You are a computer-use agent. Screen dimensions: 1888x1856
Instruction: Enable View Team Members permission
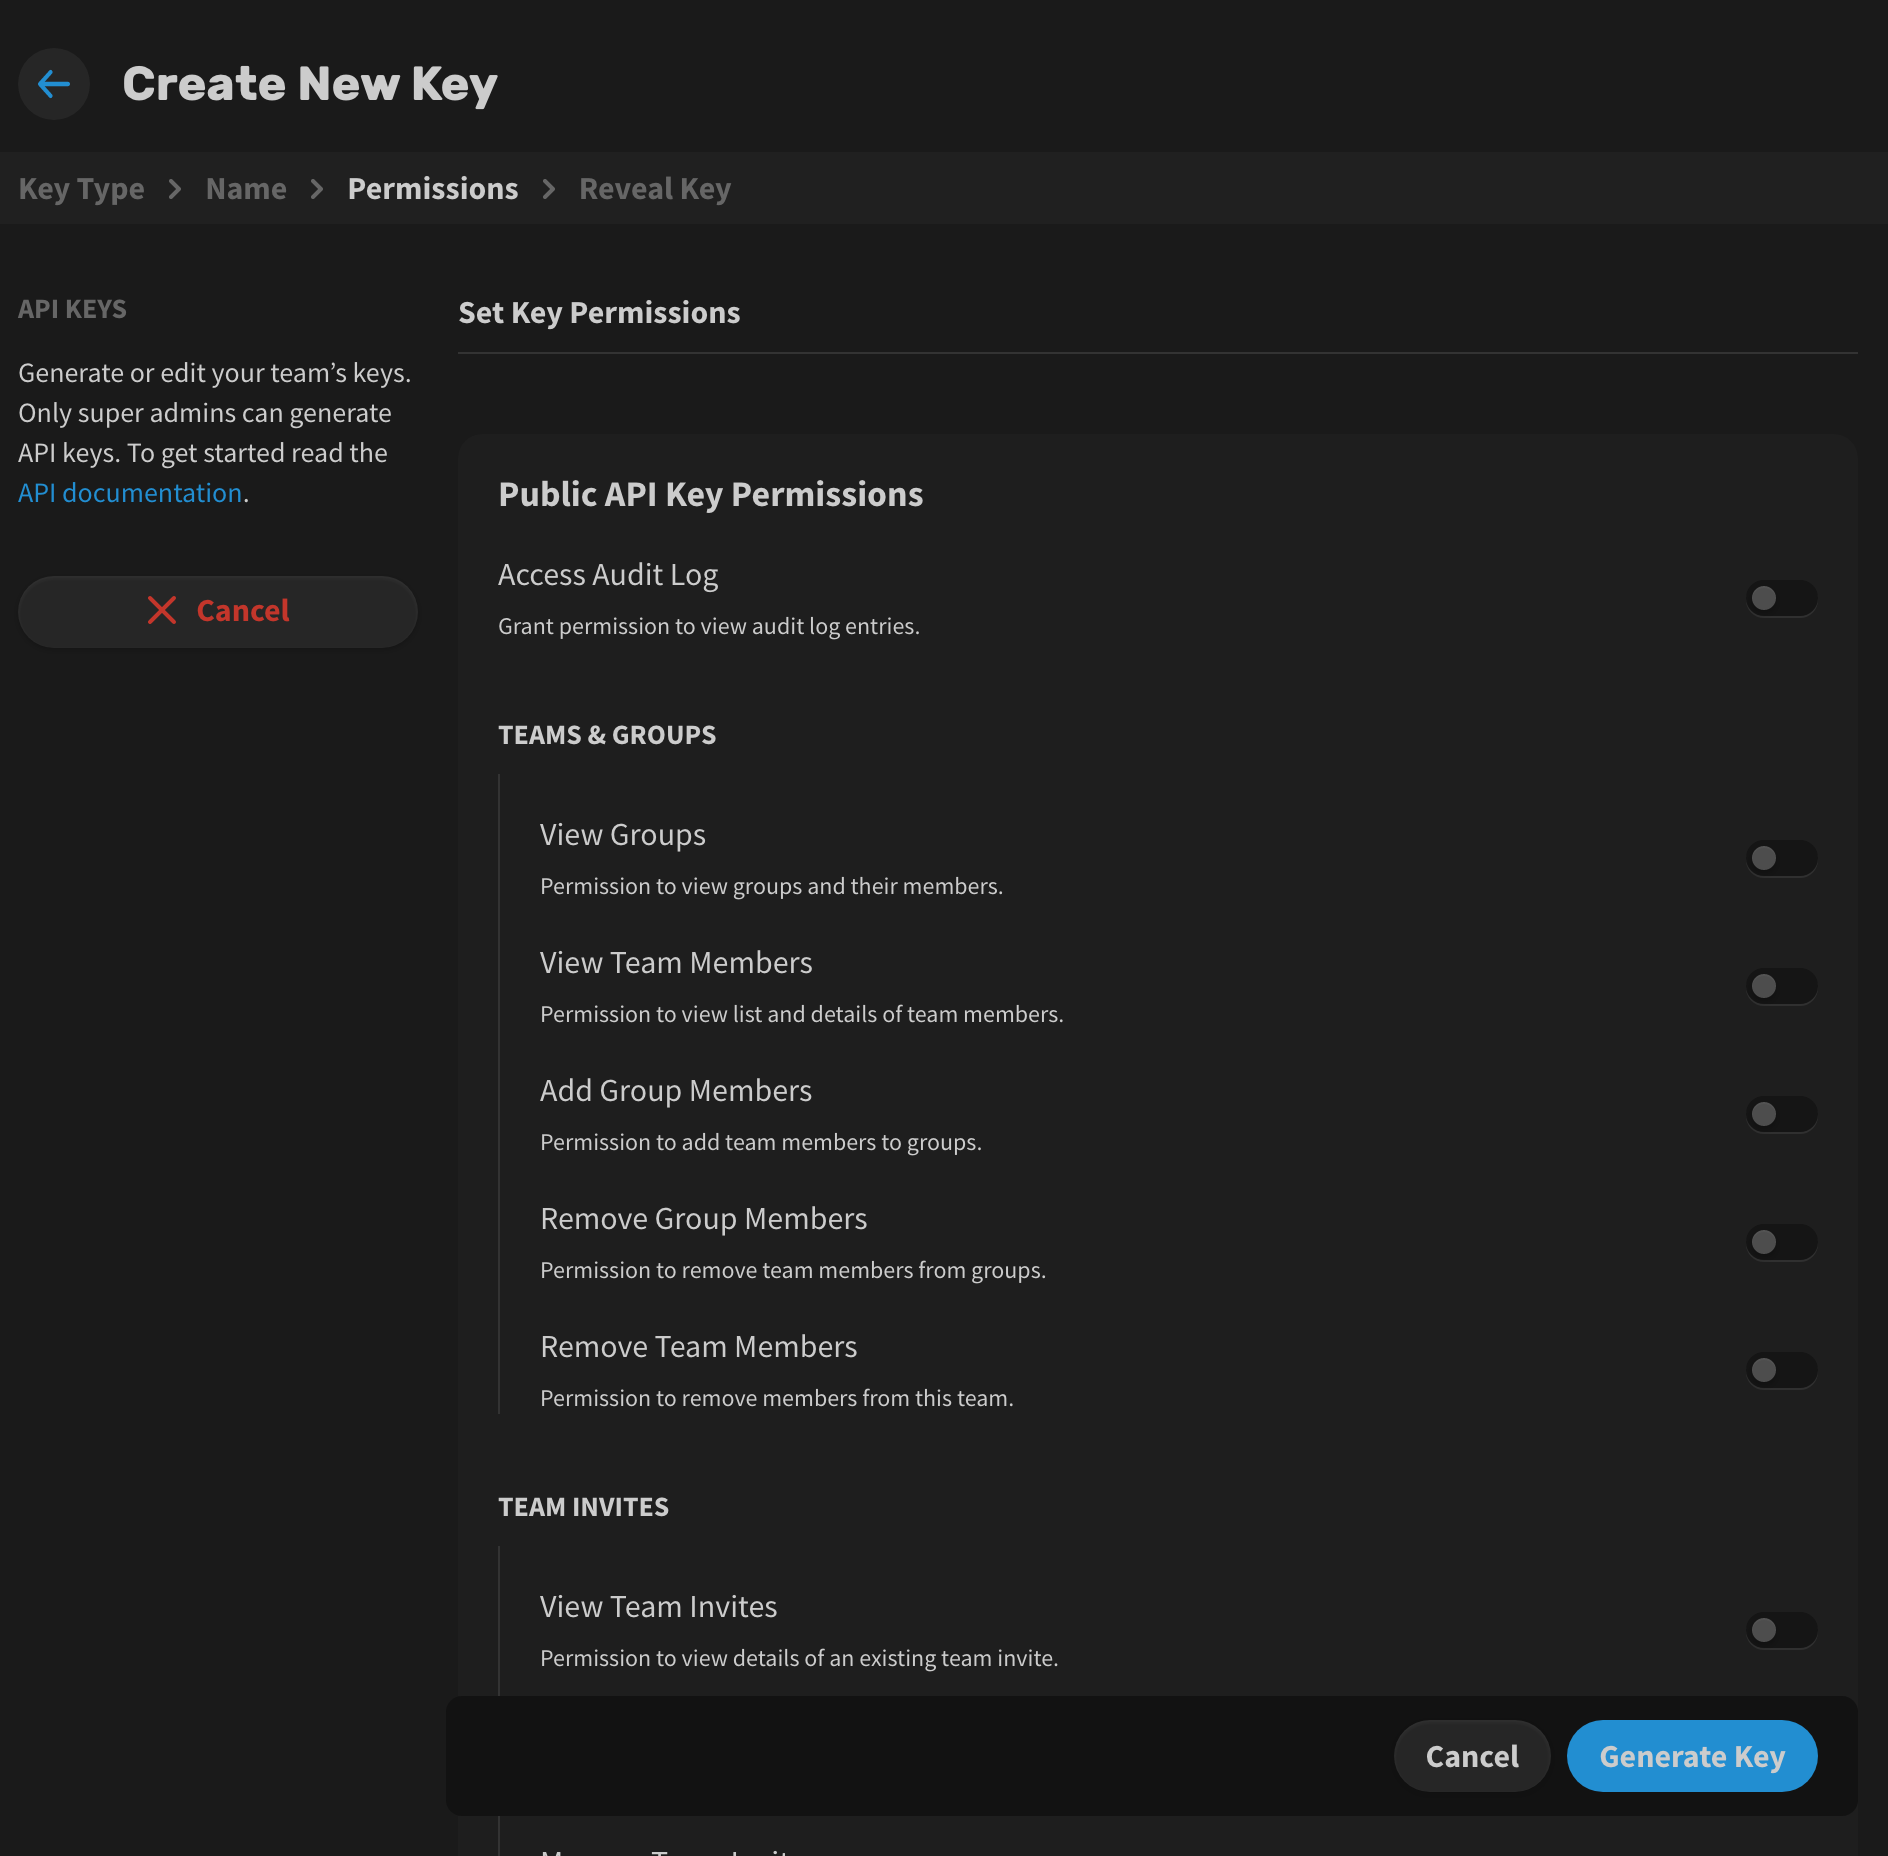pyautogui.click(x=1781, y=986)
